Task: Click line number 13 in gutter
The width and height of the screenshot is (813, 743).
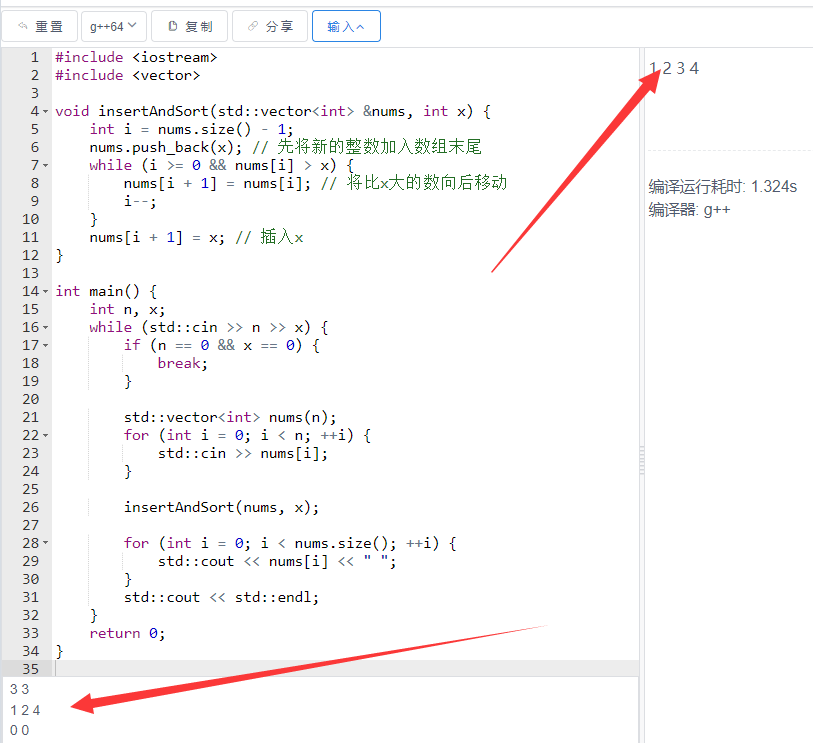Action: click(30, 273)
